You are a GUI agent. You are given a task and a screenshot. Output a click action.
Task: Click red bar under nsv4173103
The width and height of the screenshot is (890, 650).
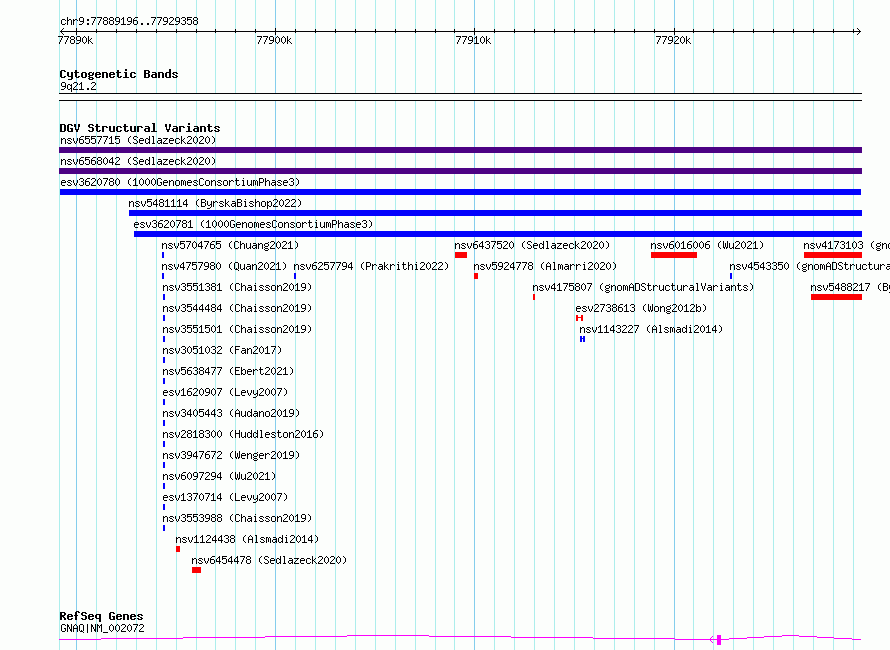click(833, 255)
